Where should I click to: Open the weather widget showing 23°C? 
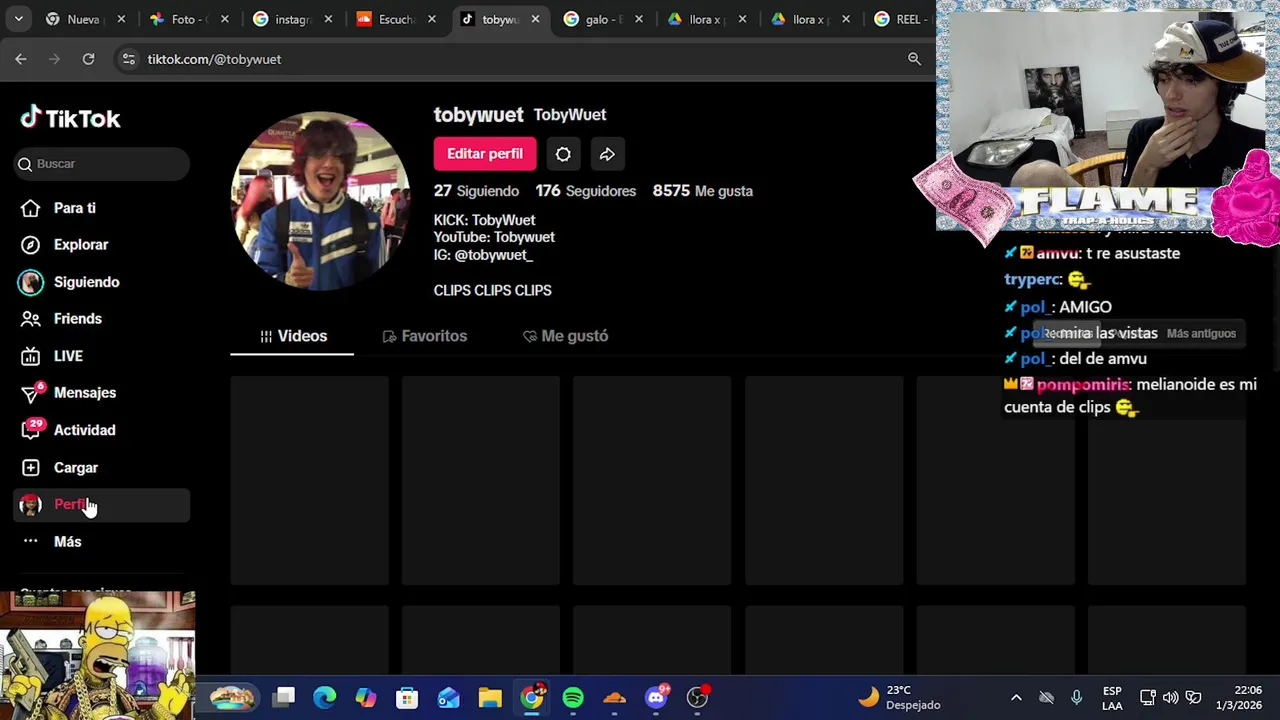(900, 697)
